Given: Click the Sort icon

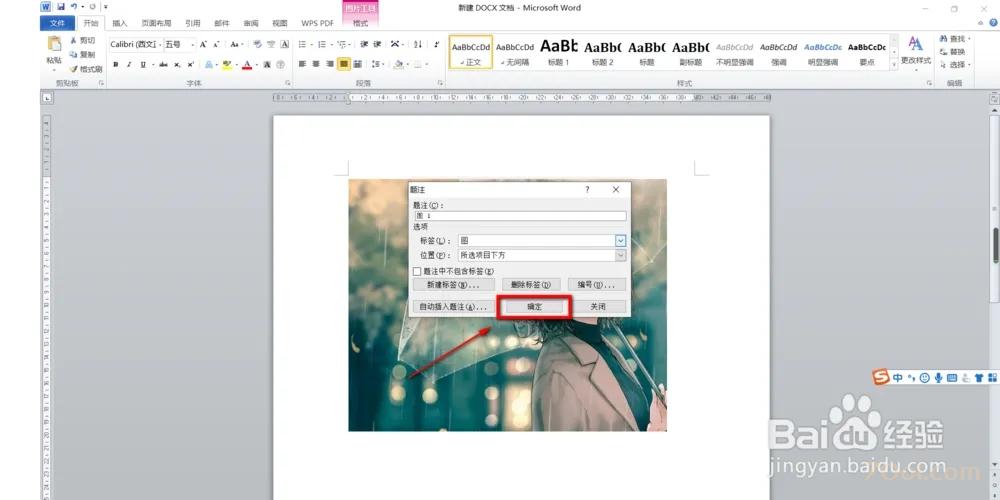Looking at the screenshot, I should tap(417, 44).
